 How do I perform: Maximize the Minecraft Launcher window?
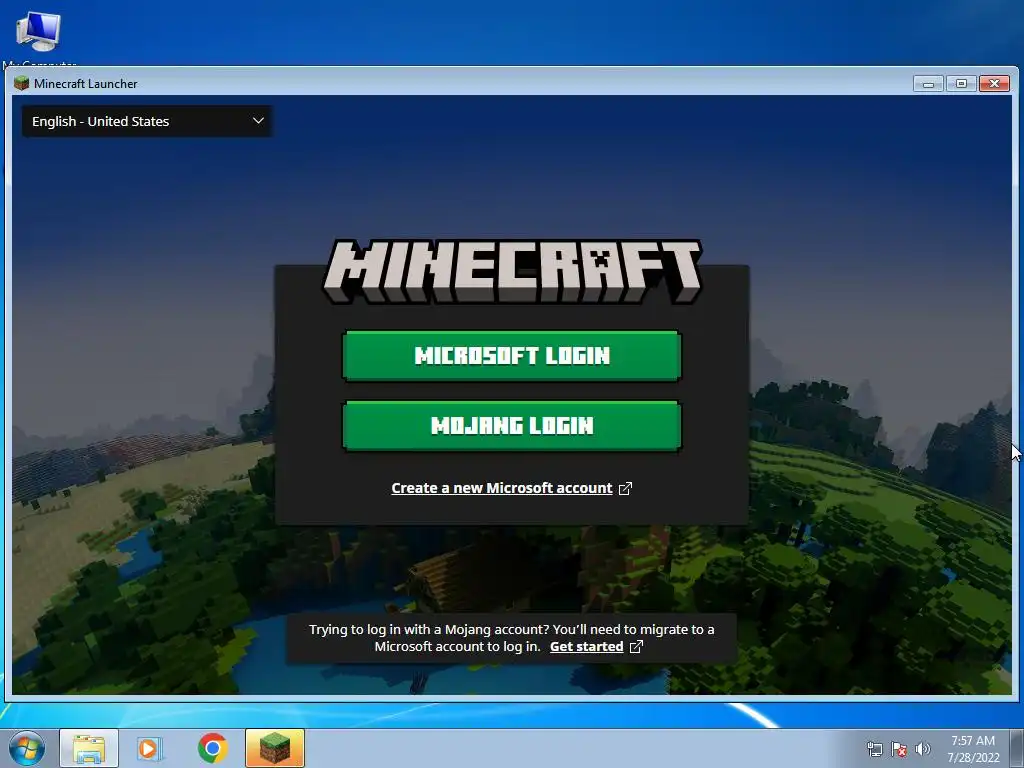(961, 84)
